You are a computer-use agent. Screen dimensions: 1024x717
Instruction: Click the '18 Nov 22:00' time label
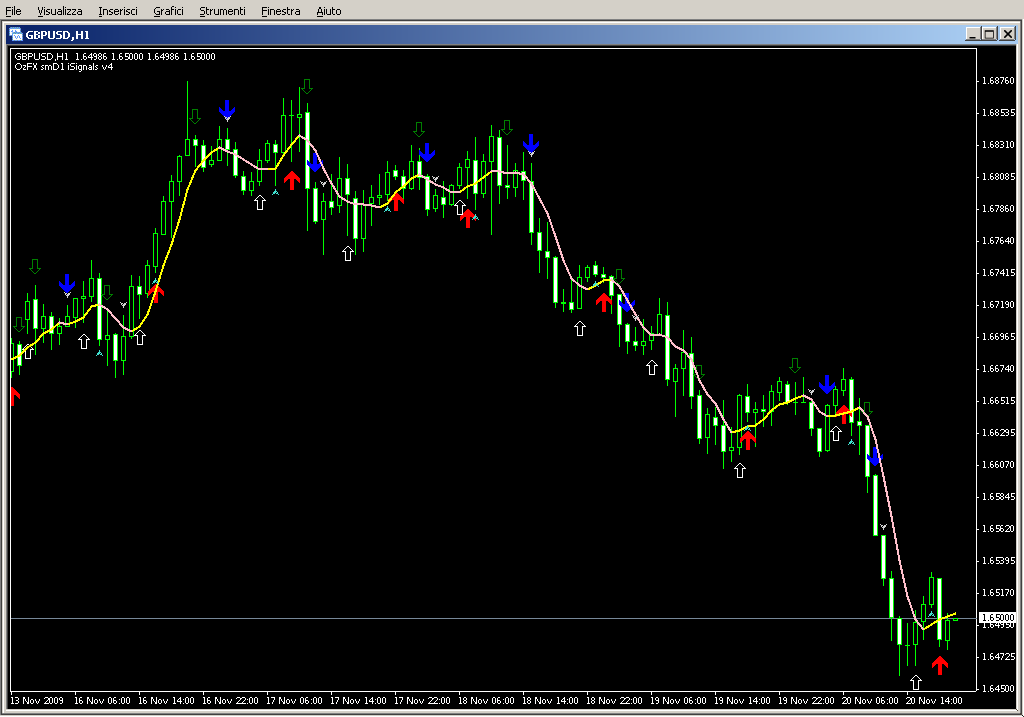click(614, 701)
